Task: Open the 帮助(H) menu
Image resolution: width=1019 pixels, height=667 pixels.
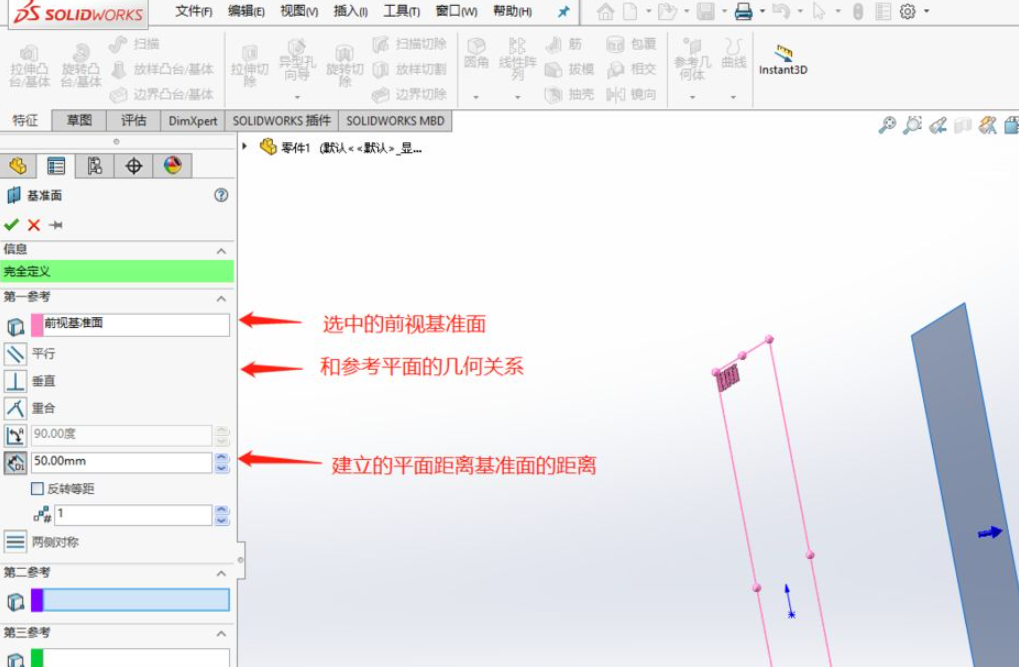Action: [x=512, y=11]
